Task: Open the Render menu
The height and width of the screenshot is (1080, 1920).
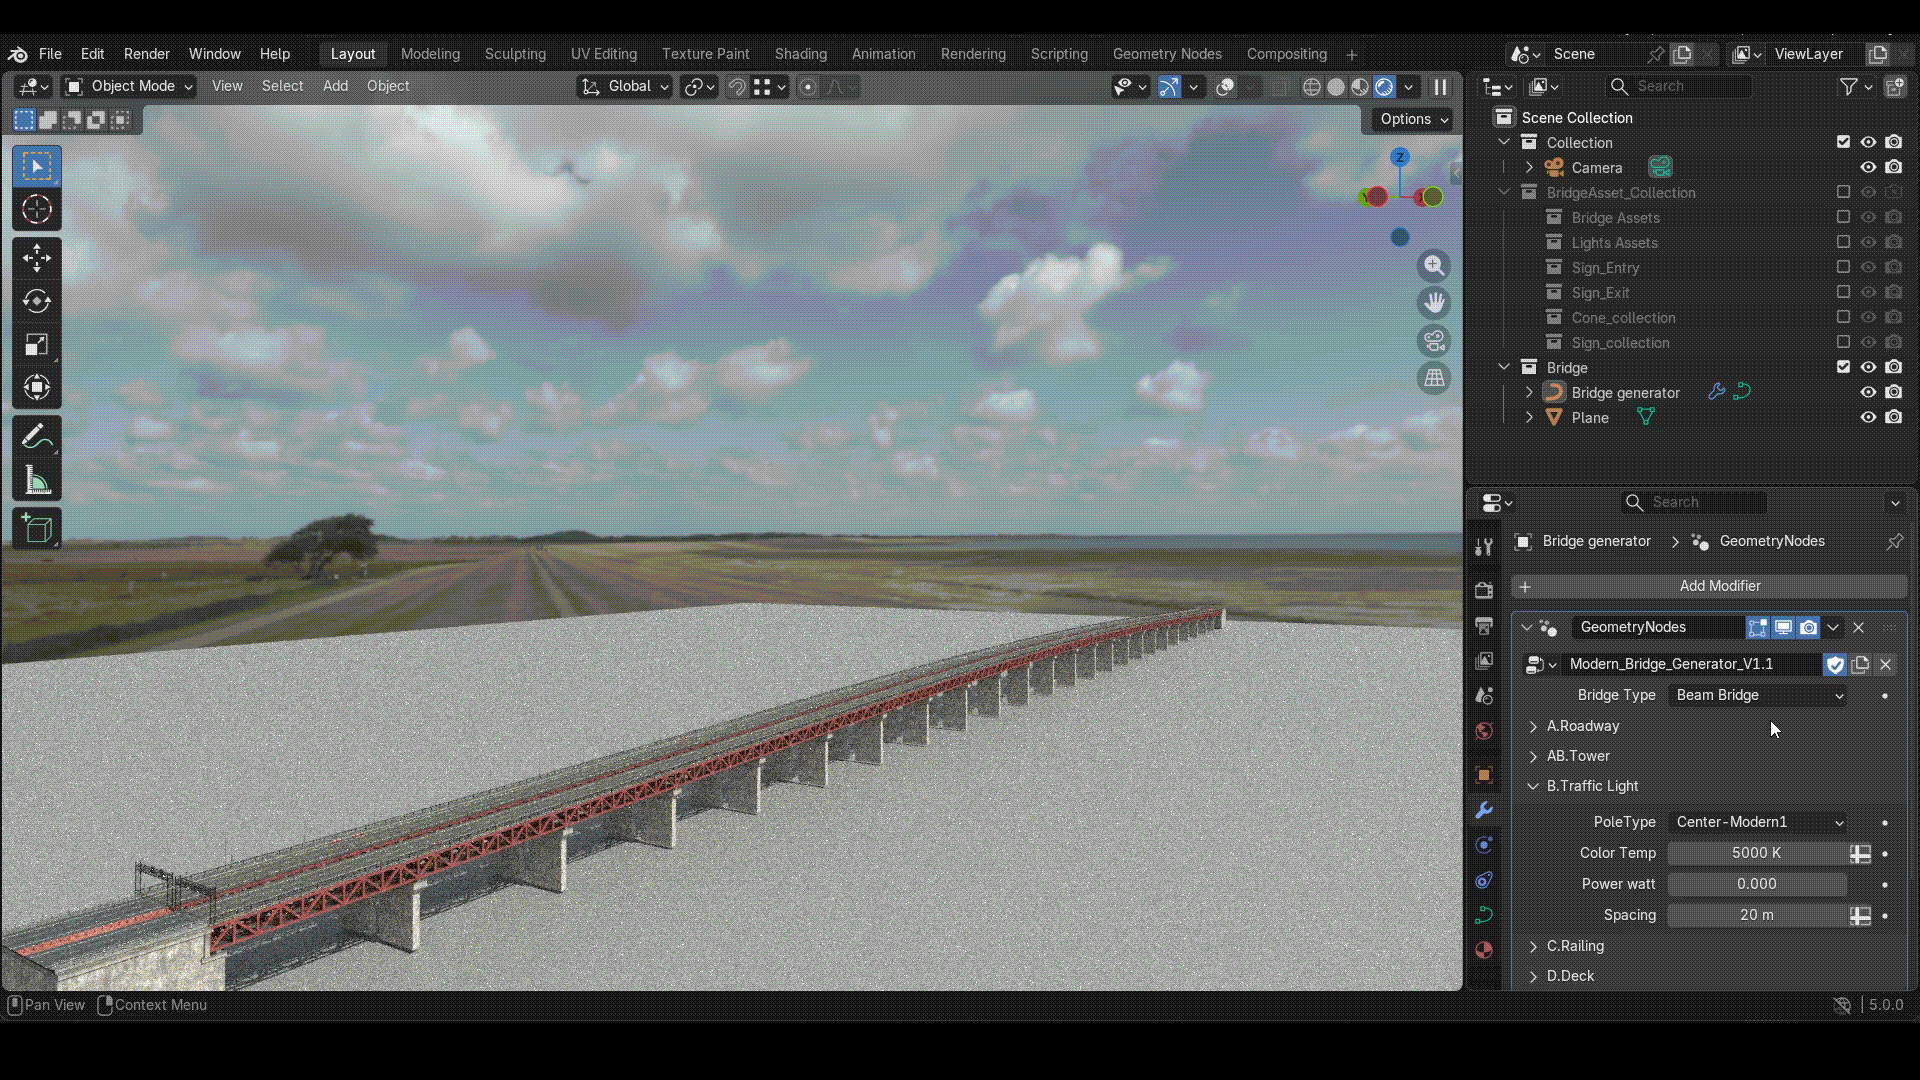Action: click(x=146, y=54)
